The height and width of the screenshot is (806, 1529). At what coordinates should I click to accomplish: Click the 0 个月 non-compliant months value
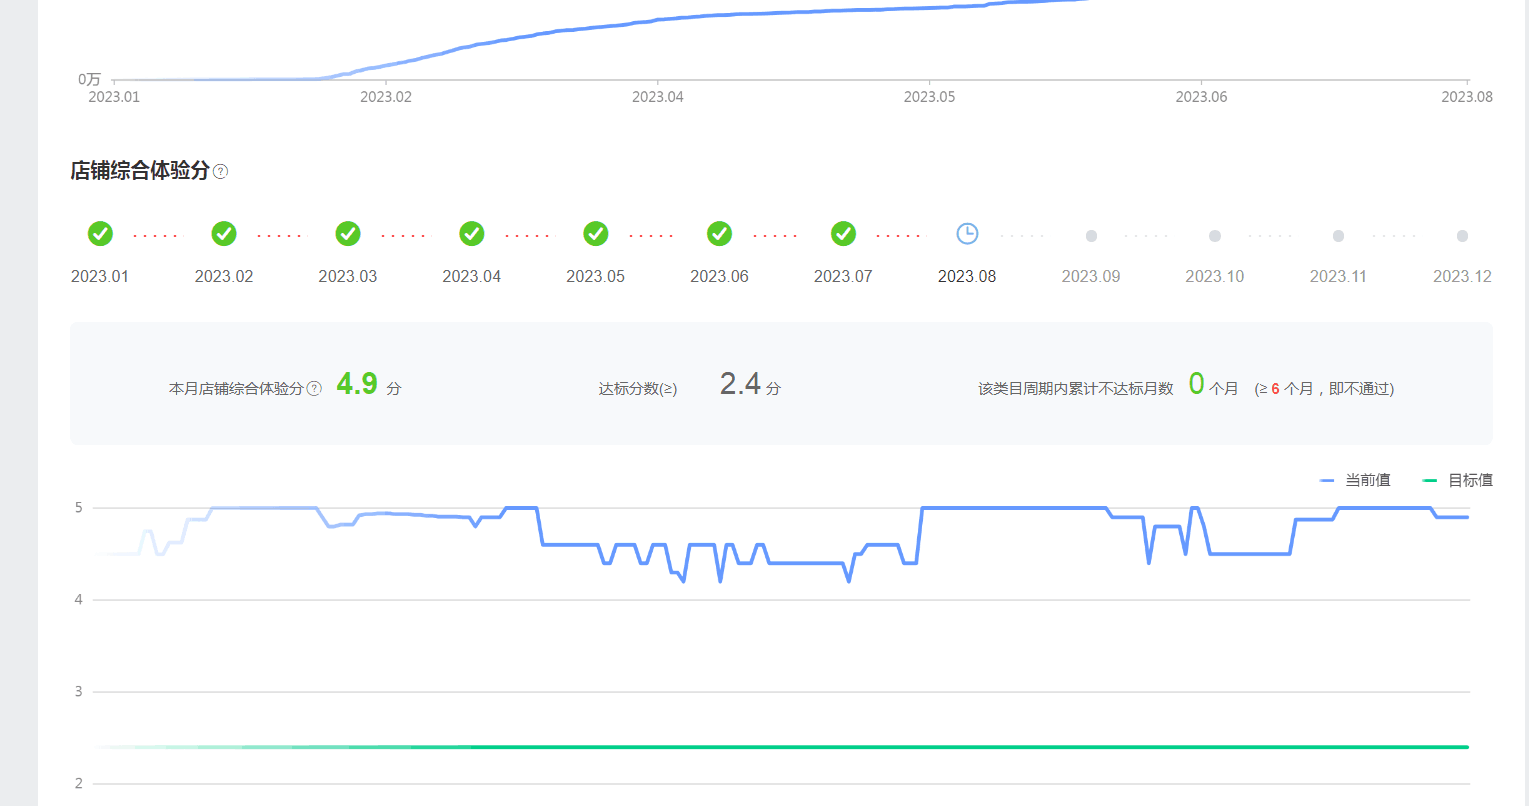point(1214,384)
